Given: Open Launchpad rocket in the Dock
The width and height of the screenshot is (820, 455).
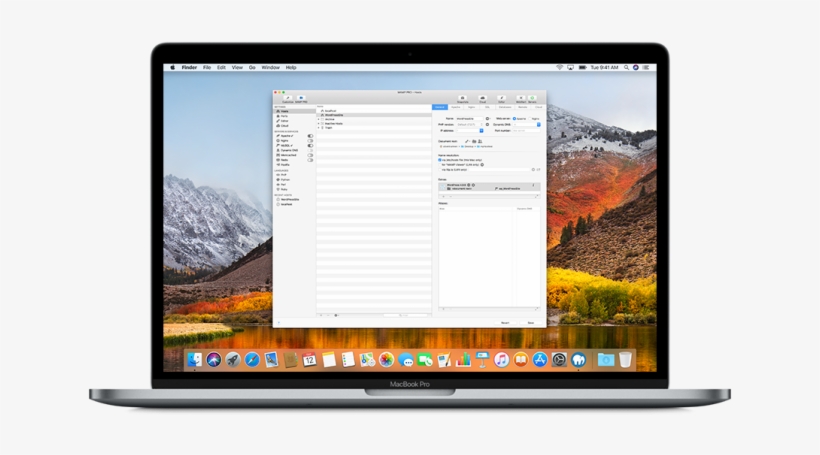Looking at the screenshot, I should point(233,360).
